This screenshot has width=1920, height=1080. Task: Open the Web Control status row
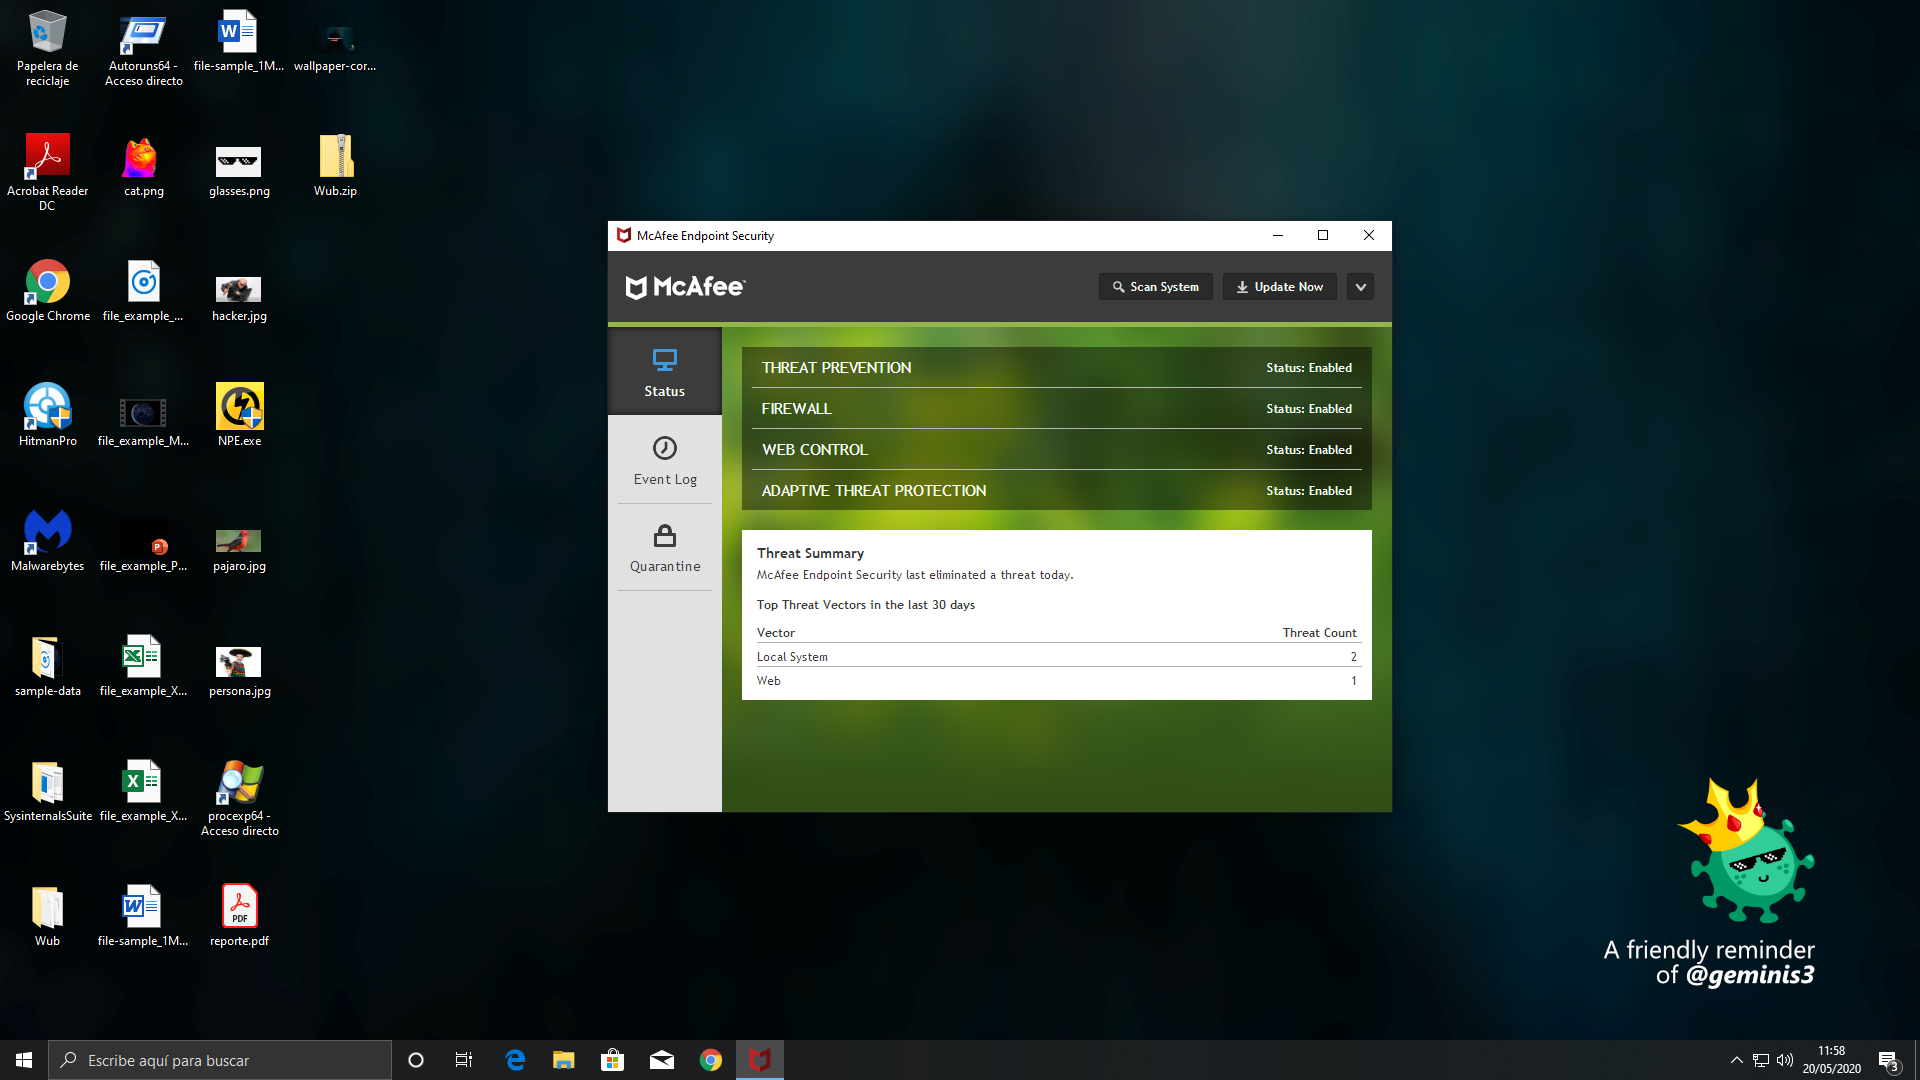[1056, 450]
